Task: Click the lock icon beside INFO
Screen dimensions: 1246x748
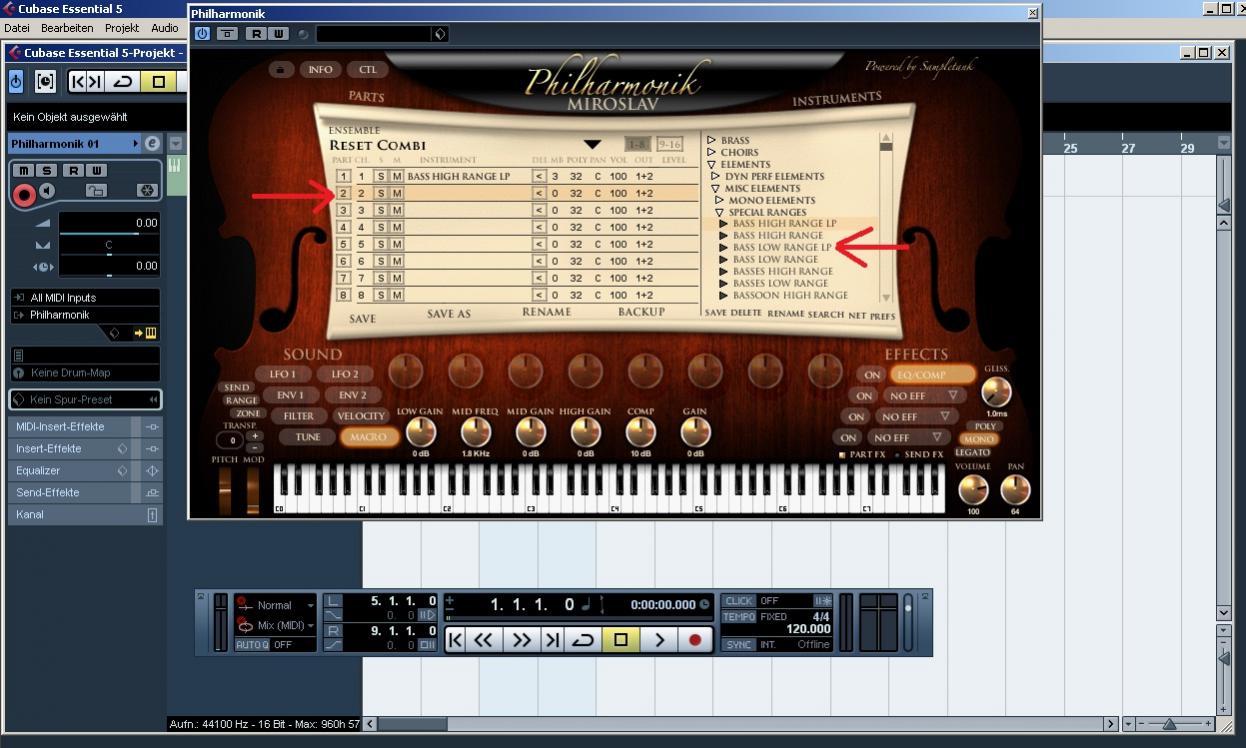Action: click(281, 70)
